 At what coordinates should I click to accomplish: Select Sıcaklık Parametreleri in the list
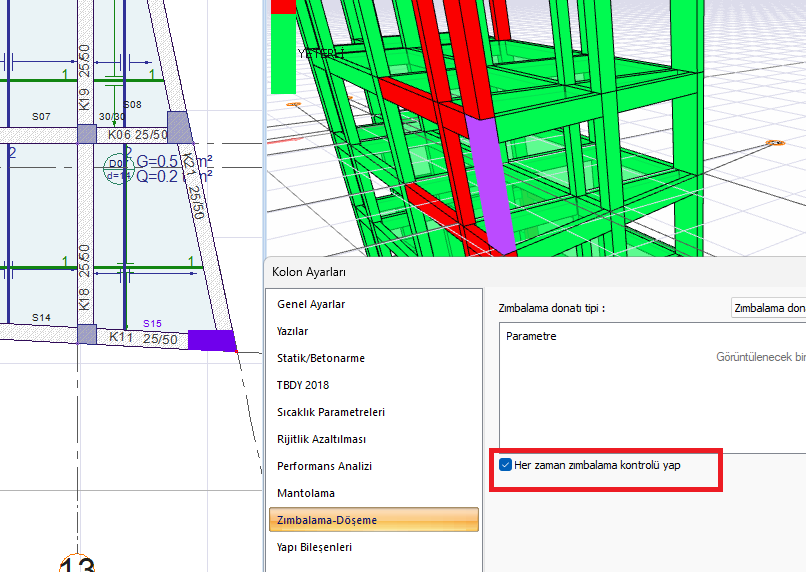(330, 412)
